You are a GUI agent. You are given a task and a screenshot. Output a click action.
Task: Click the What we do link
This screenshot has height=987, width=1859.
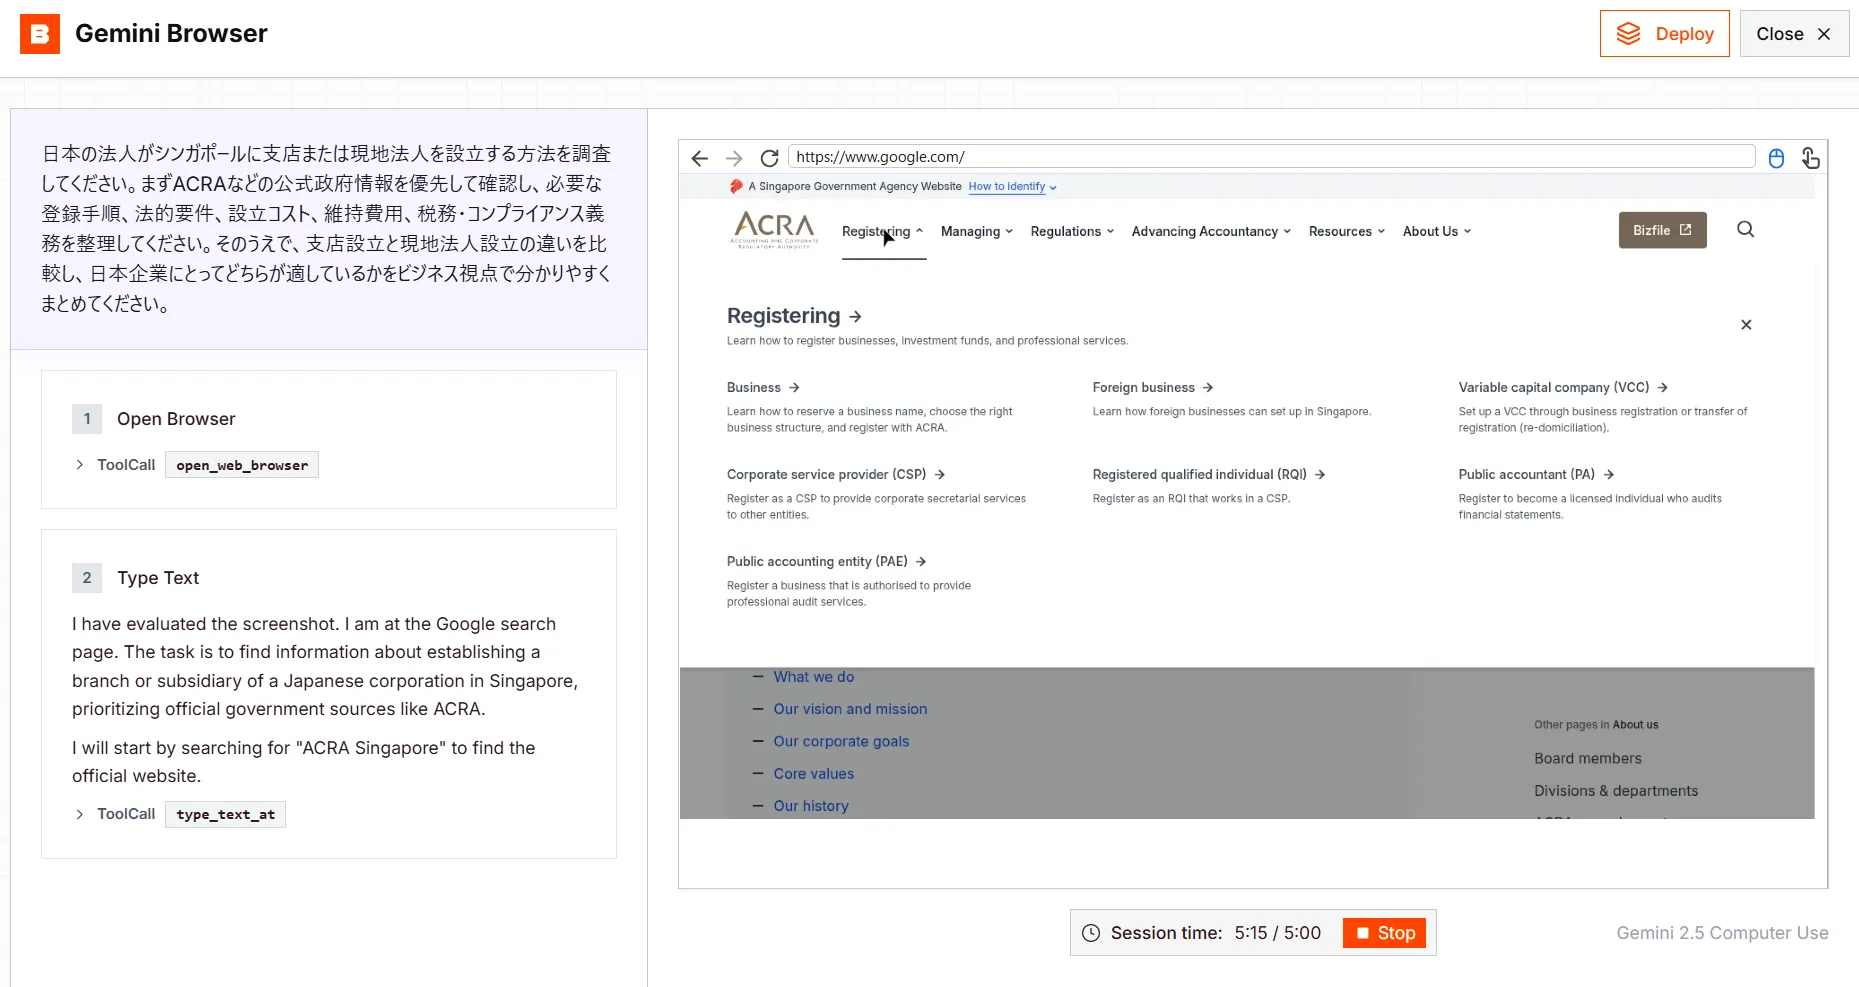pyautogui.click(x=813, y=677)
